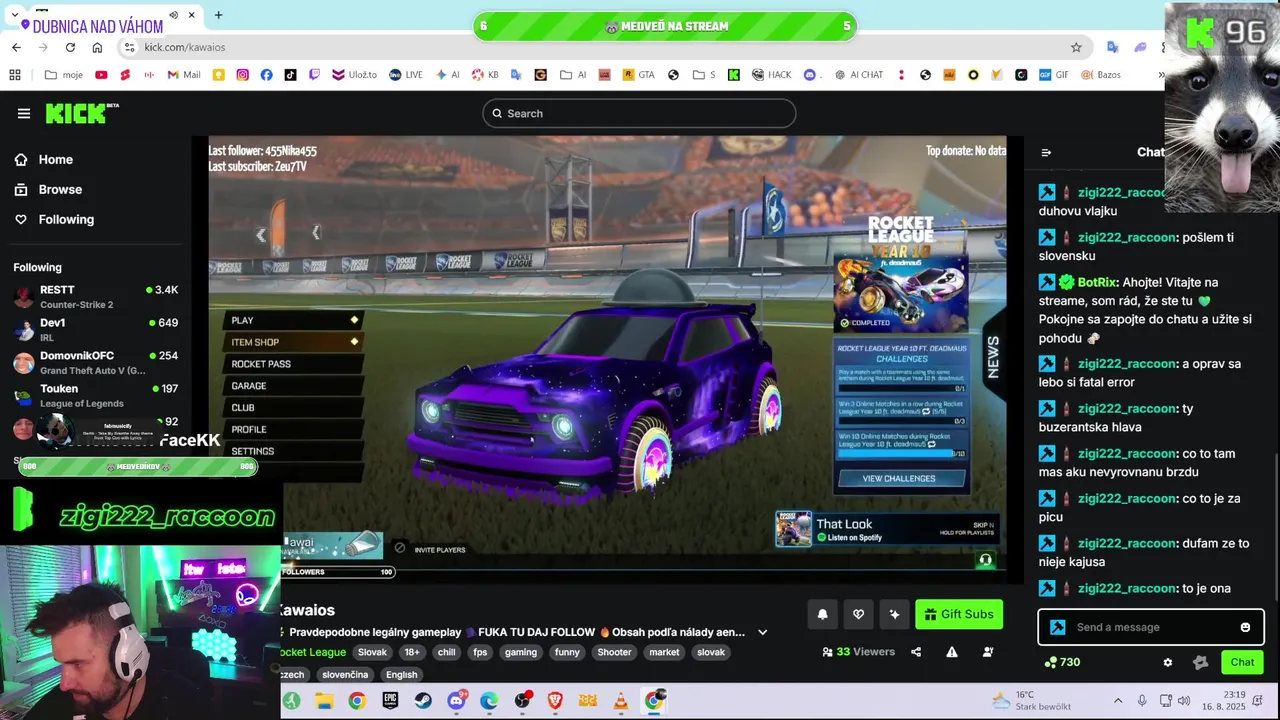Image resolution: width=1280 pixels, height=720 pixels.
Task: Click the taskbar volume icon
Action: (1184, 701)
